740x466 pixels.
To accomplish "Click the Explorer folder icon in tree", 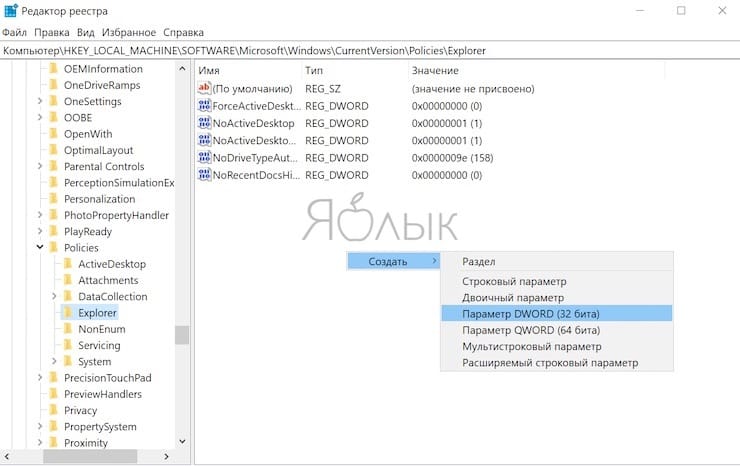I will [x=68, y=313].
